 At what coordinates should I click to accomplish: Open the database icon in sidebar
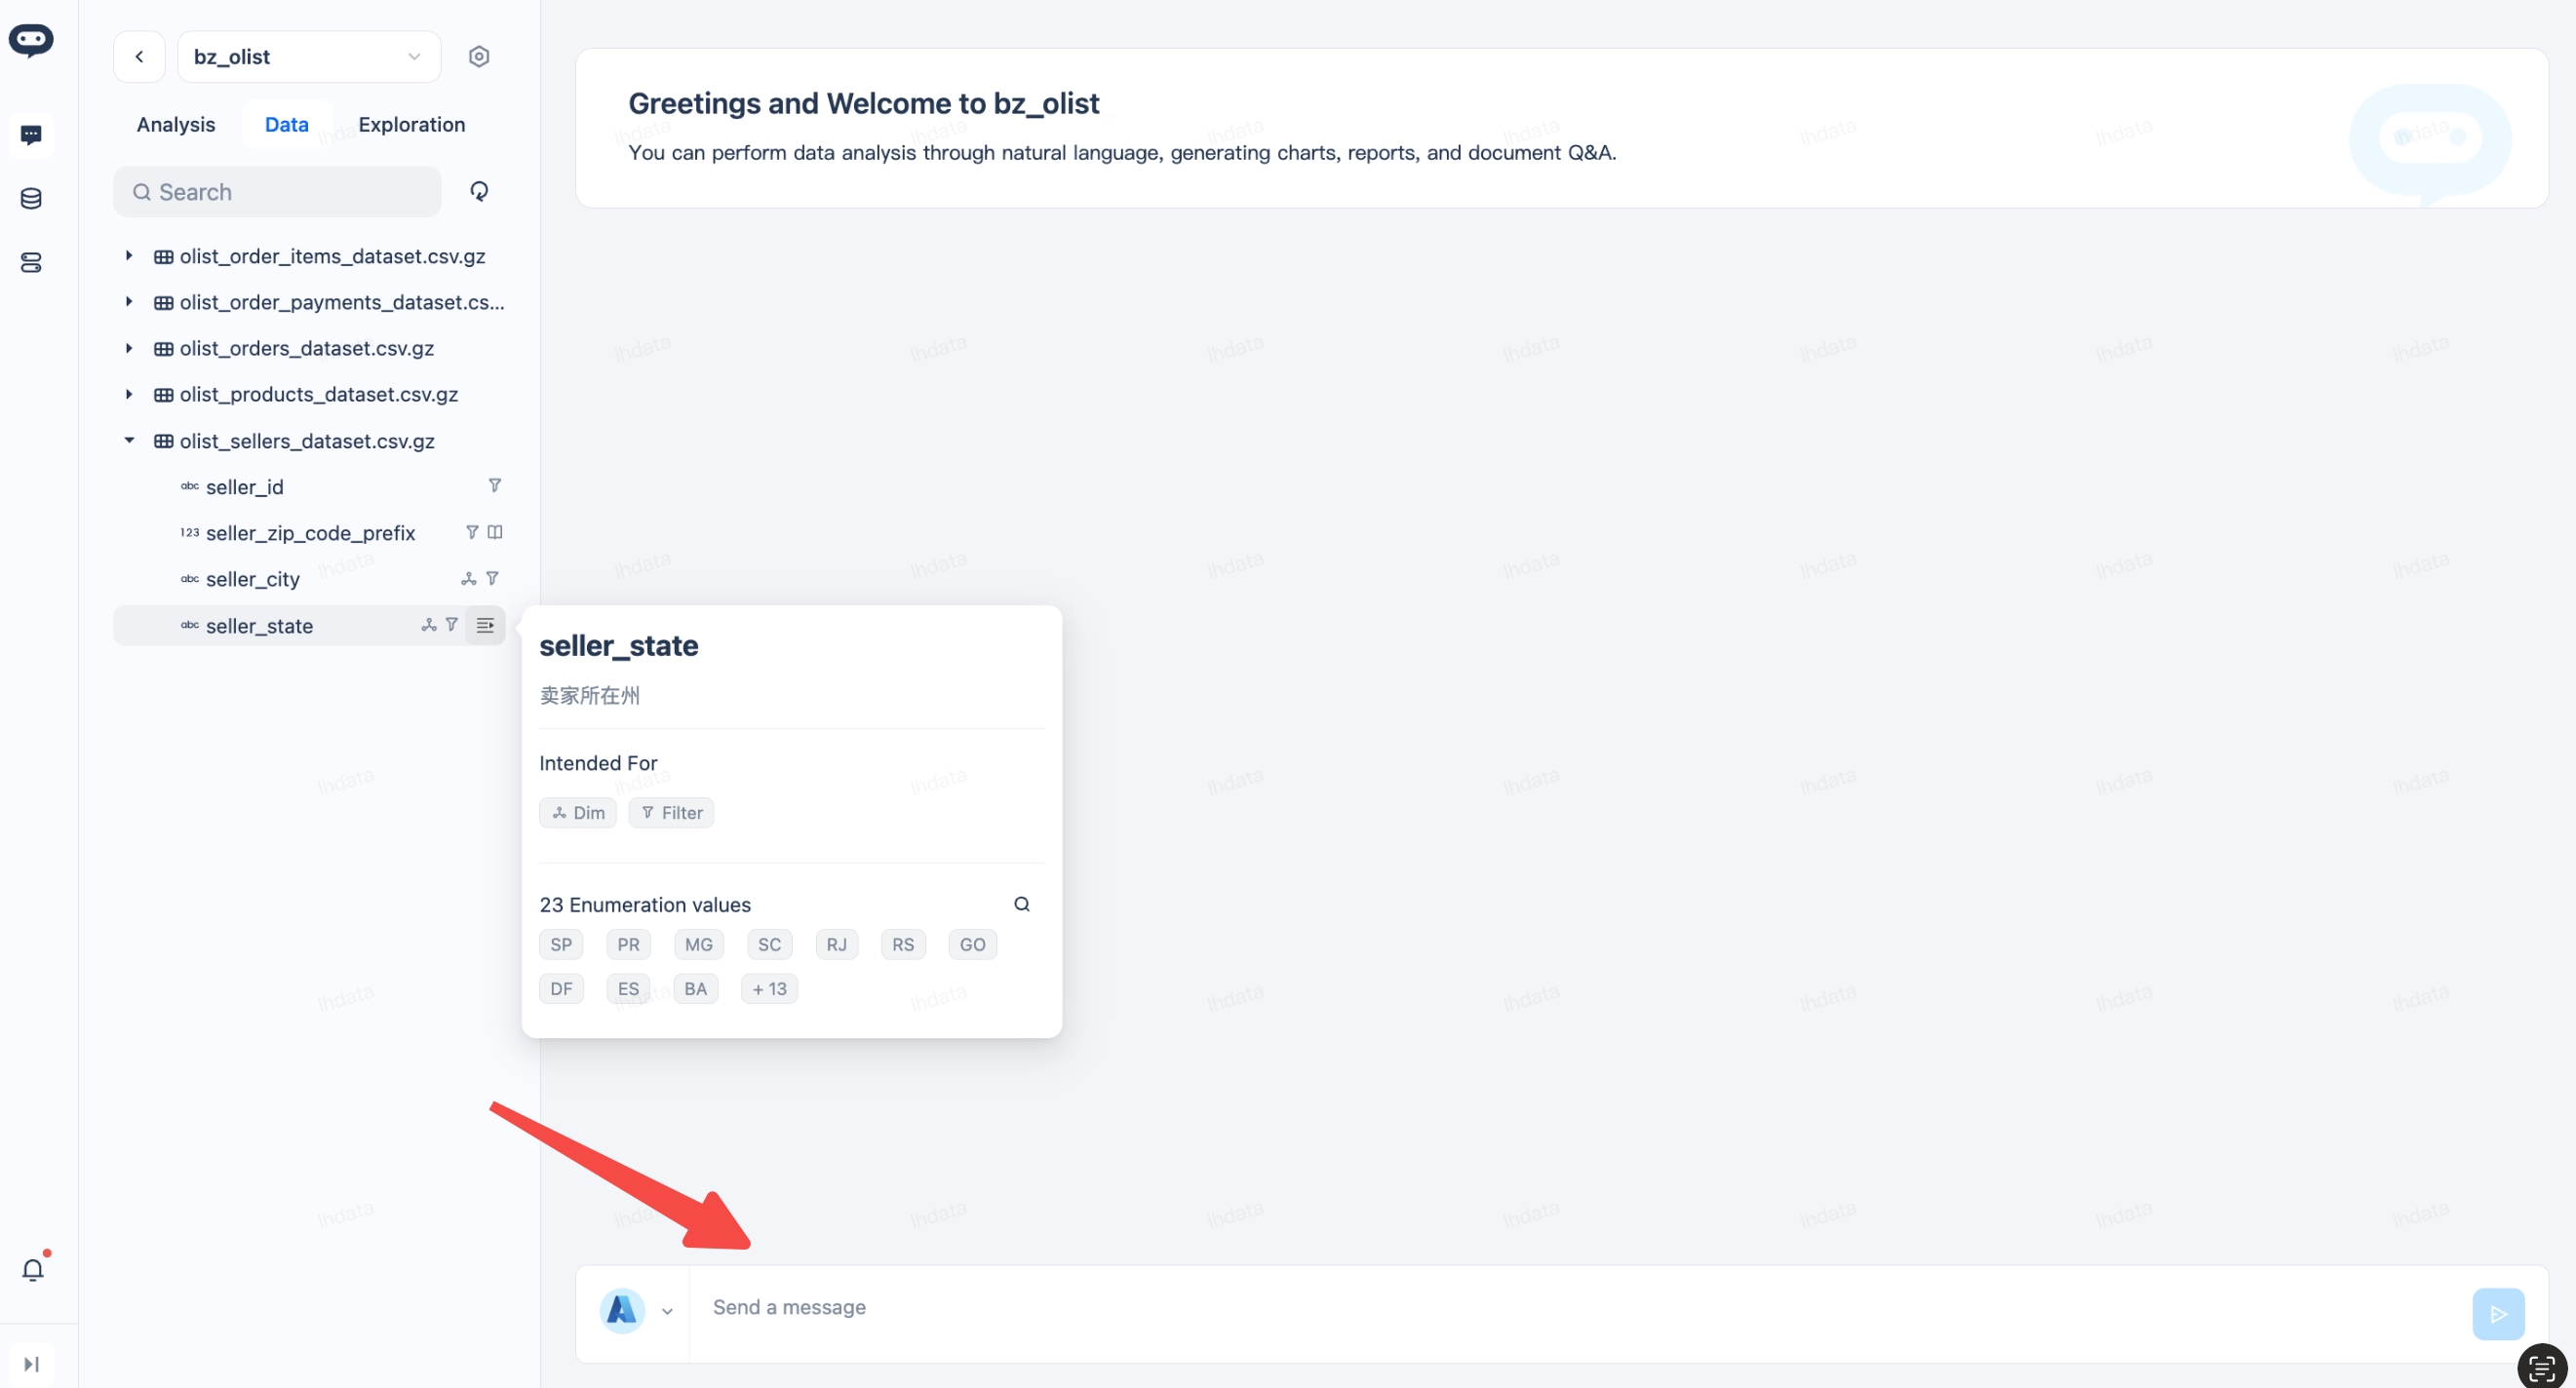31,198
